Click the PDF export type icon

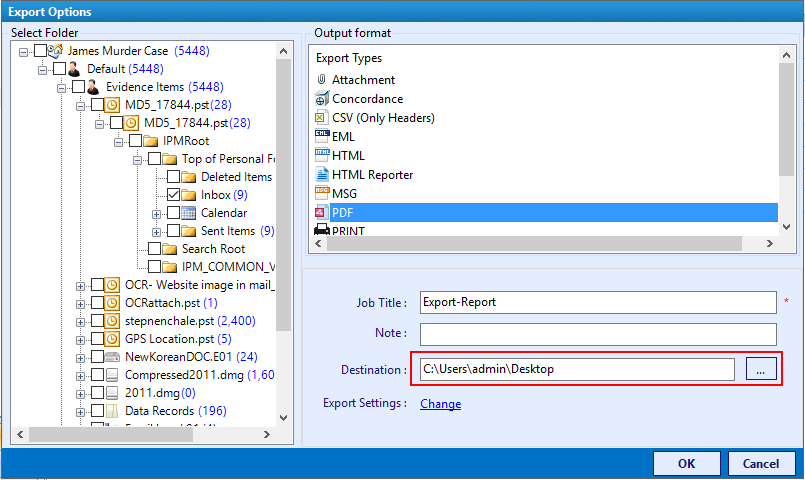pos(321,213)
